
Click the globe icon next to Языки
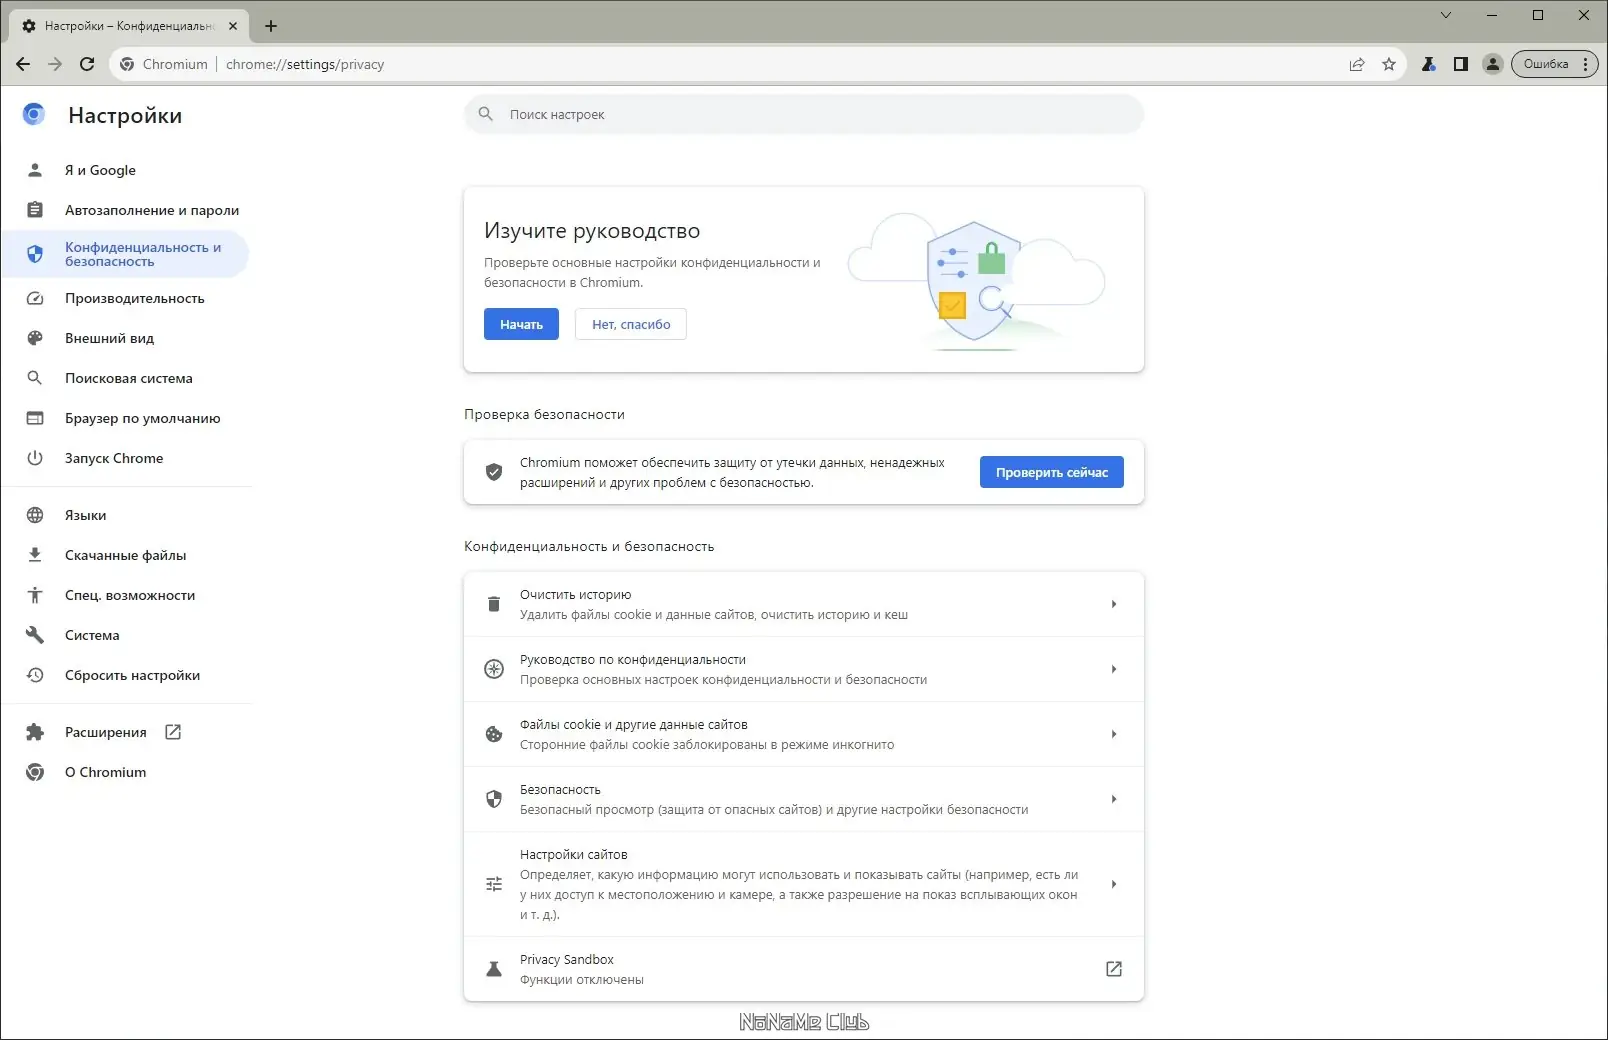point(34,515)
